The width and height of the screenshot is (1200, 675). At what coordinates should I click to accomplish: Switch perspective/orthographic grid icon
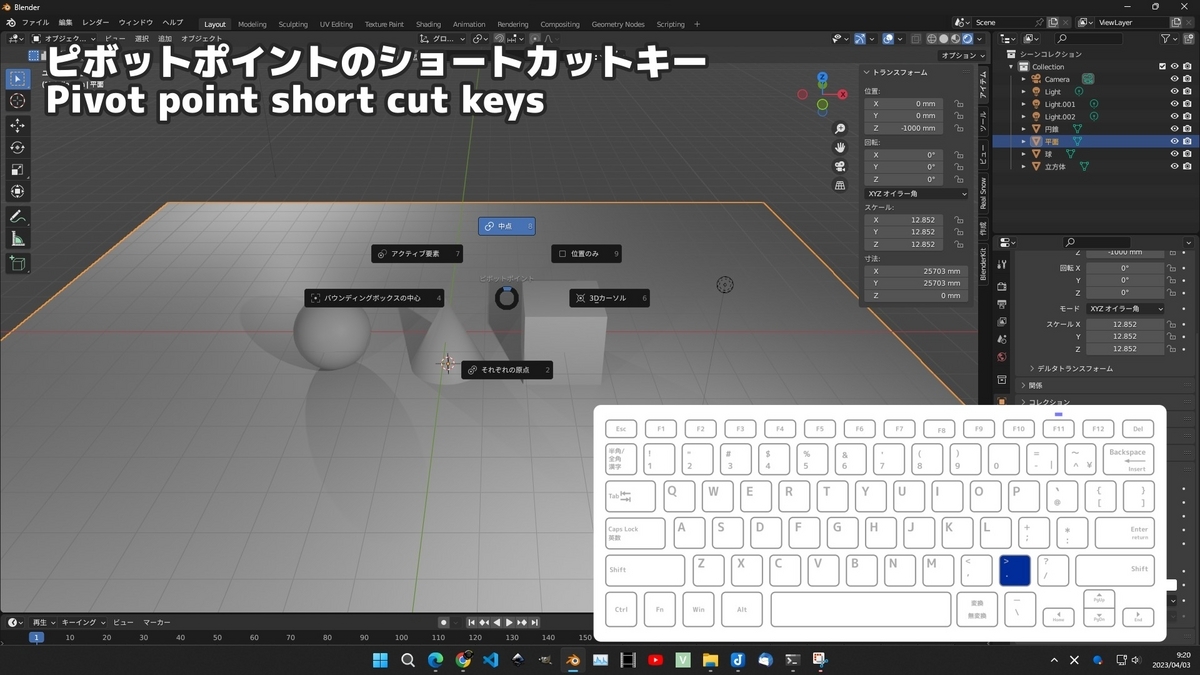click(x=840, y=185)
